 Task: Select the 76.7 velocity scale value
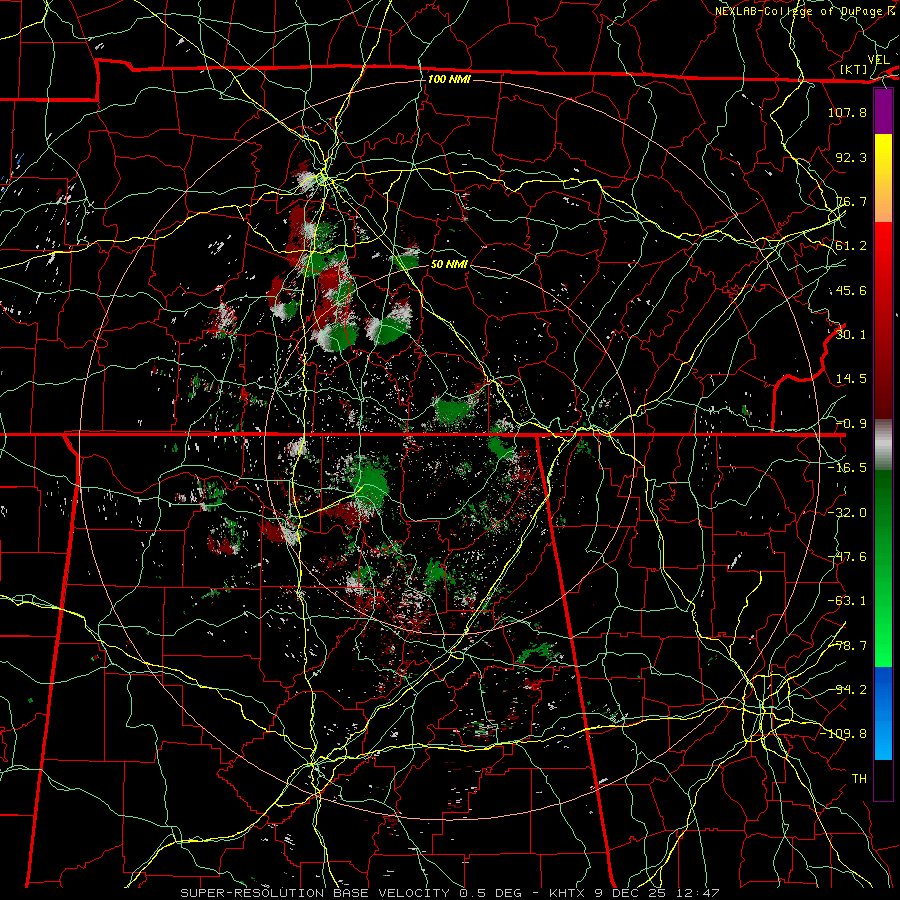tap(851, 201)
